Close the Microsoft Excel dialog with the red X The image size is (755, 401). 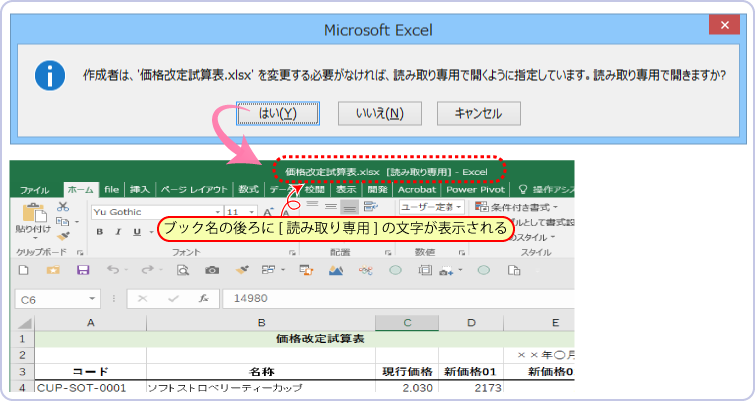(724, 25)
